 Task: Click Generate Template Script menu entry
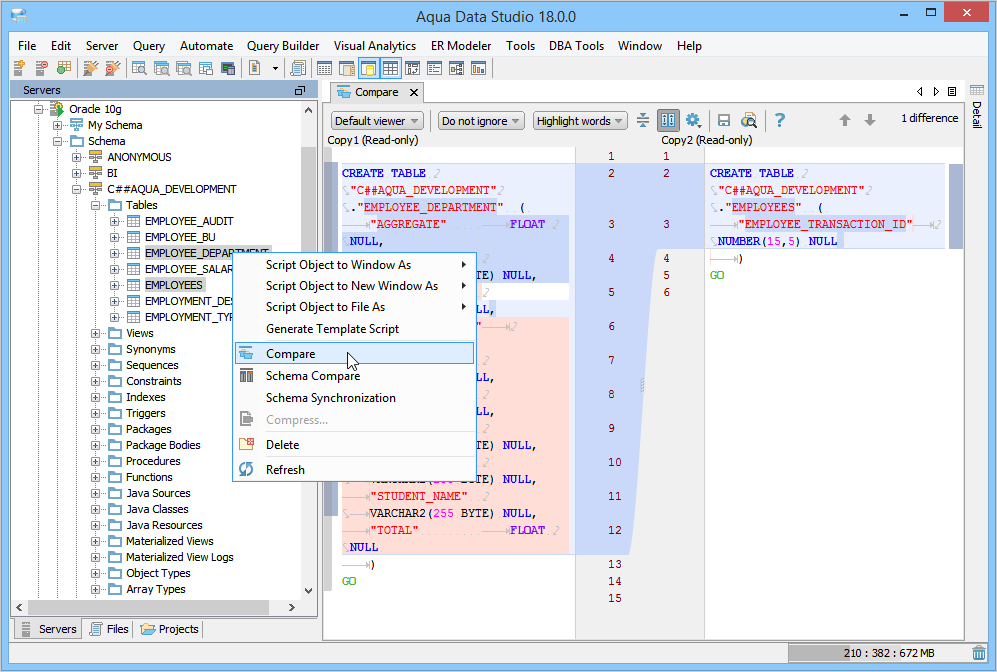pyautogui.click(x=355, y=329)
